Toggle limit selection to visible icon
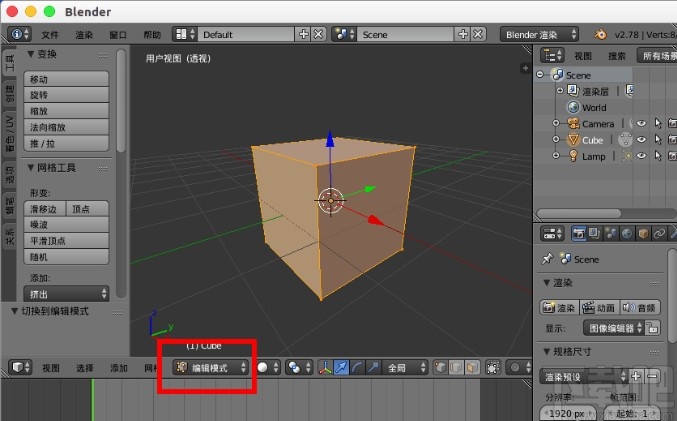The height and width of the screenshot is (421, 677). click(x=493, y=367)
